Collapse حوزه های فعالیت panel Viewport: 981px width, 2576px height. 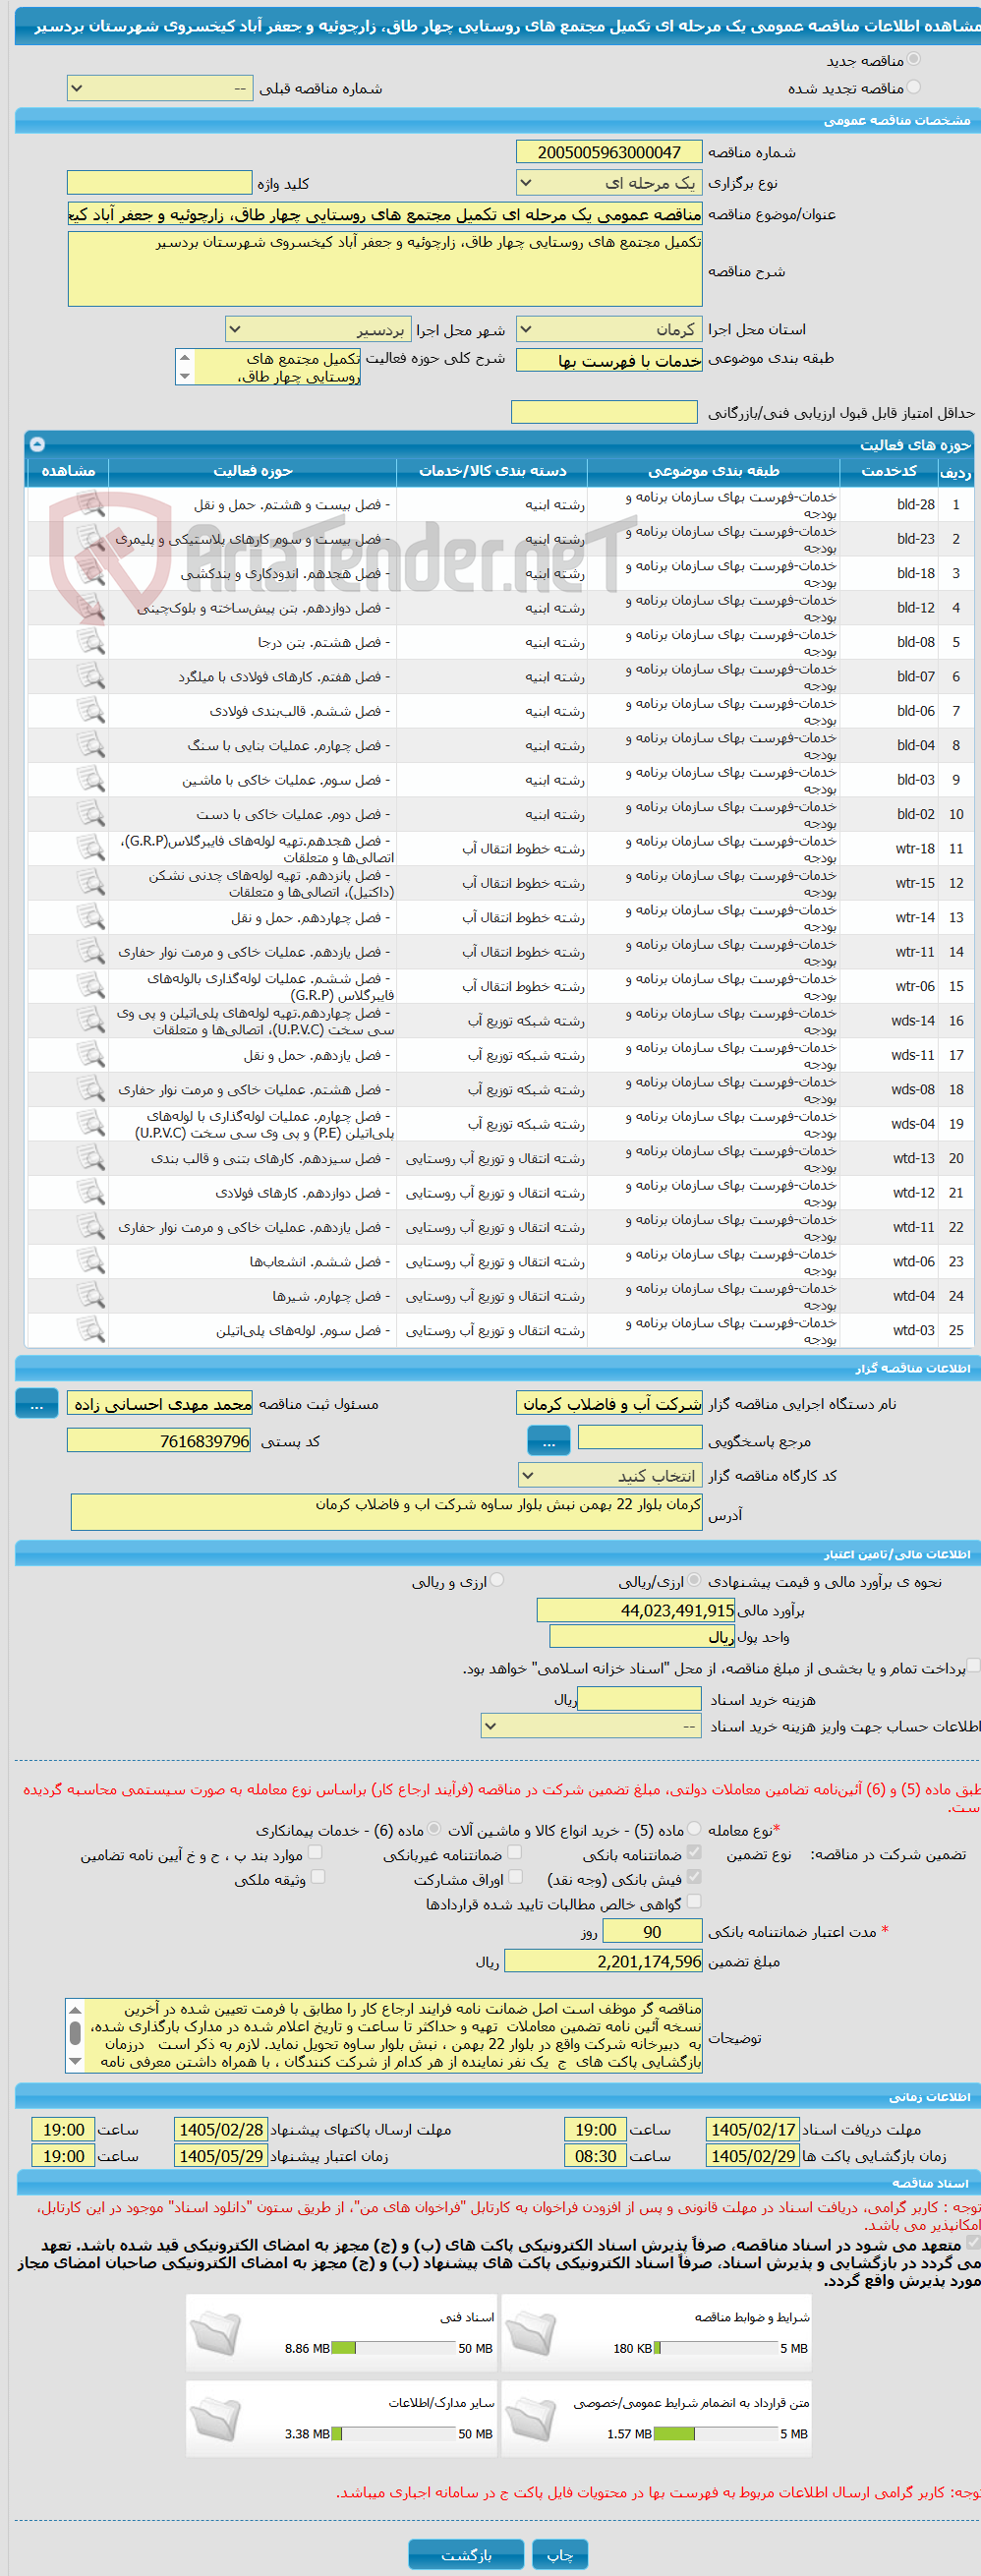click(x=37, y=444)
